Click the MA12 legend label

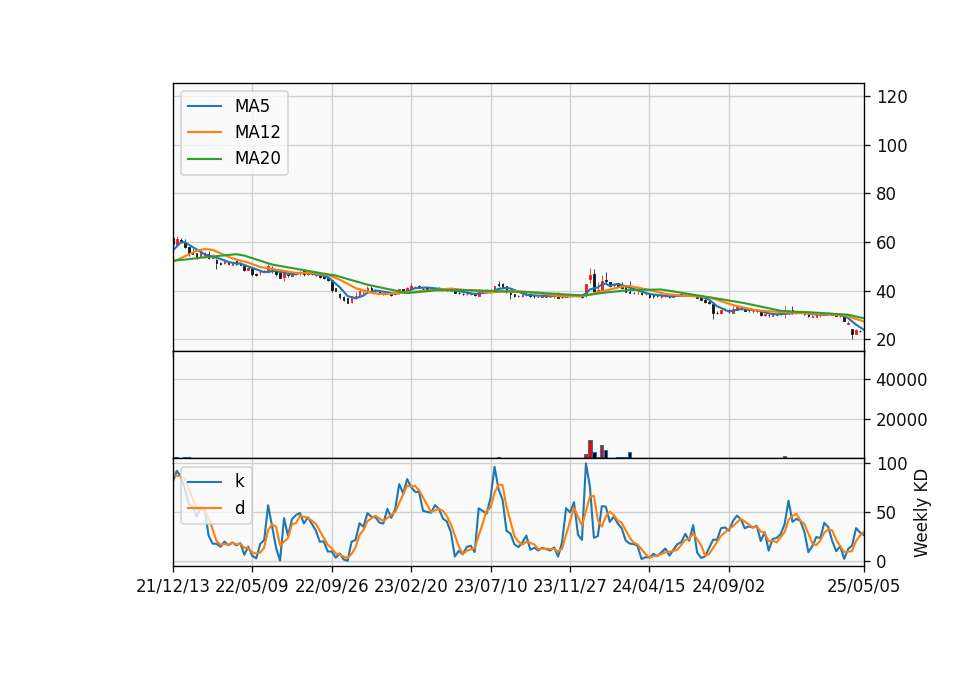[x=257, y=132]
